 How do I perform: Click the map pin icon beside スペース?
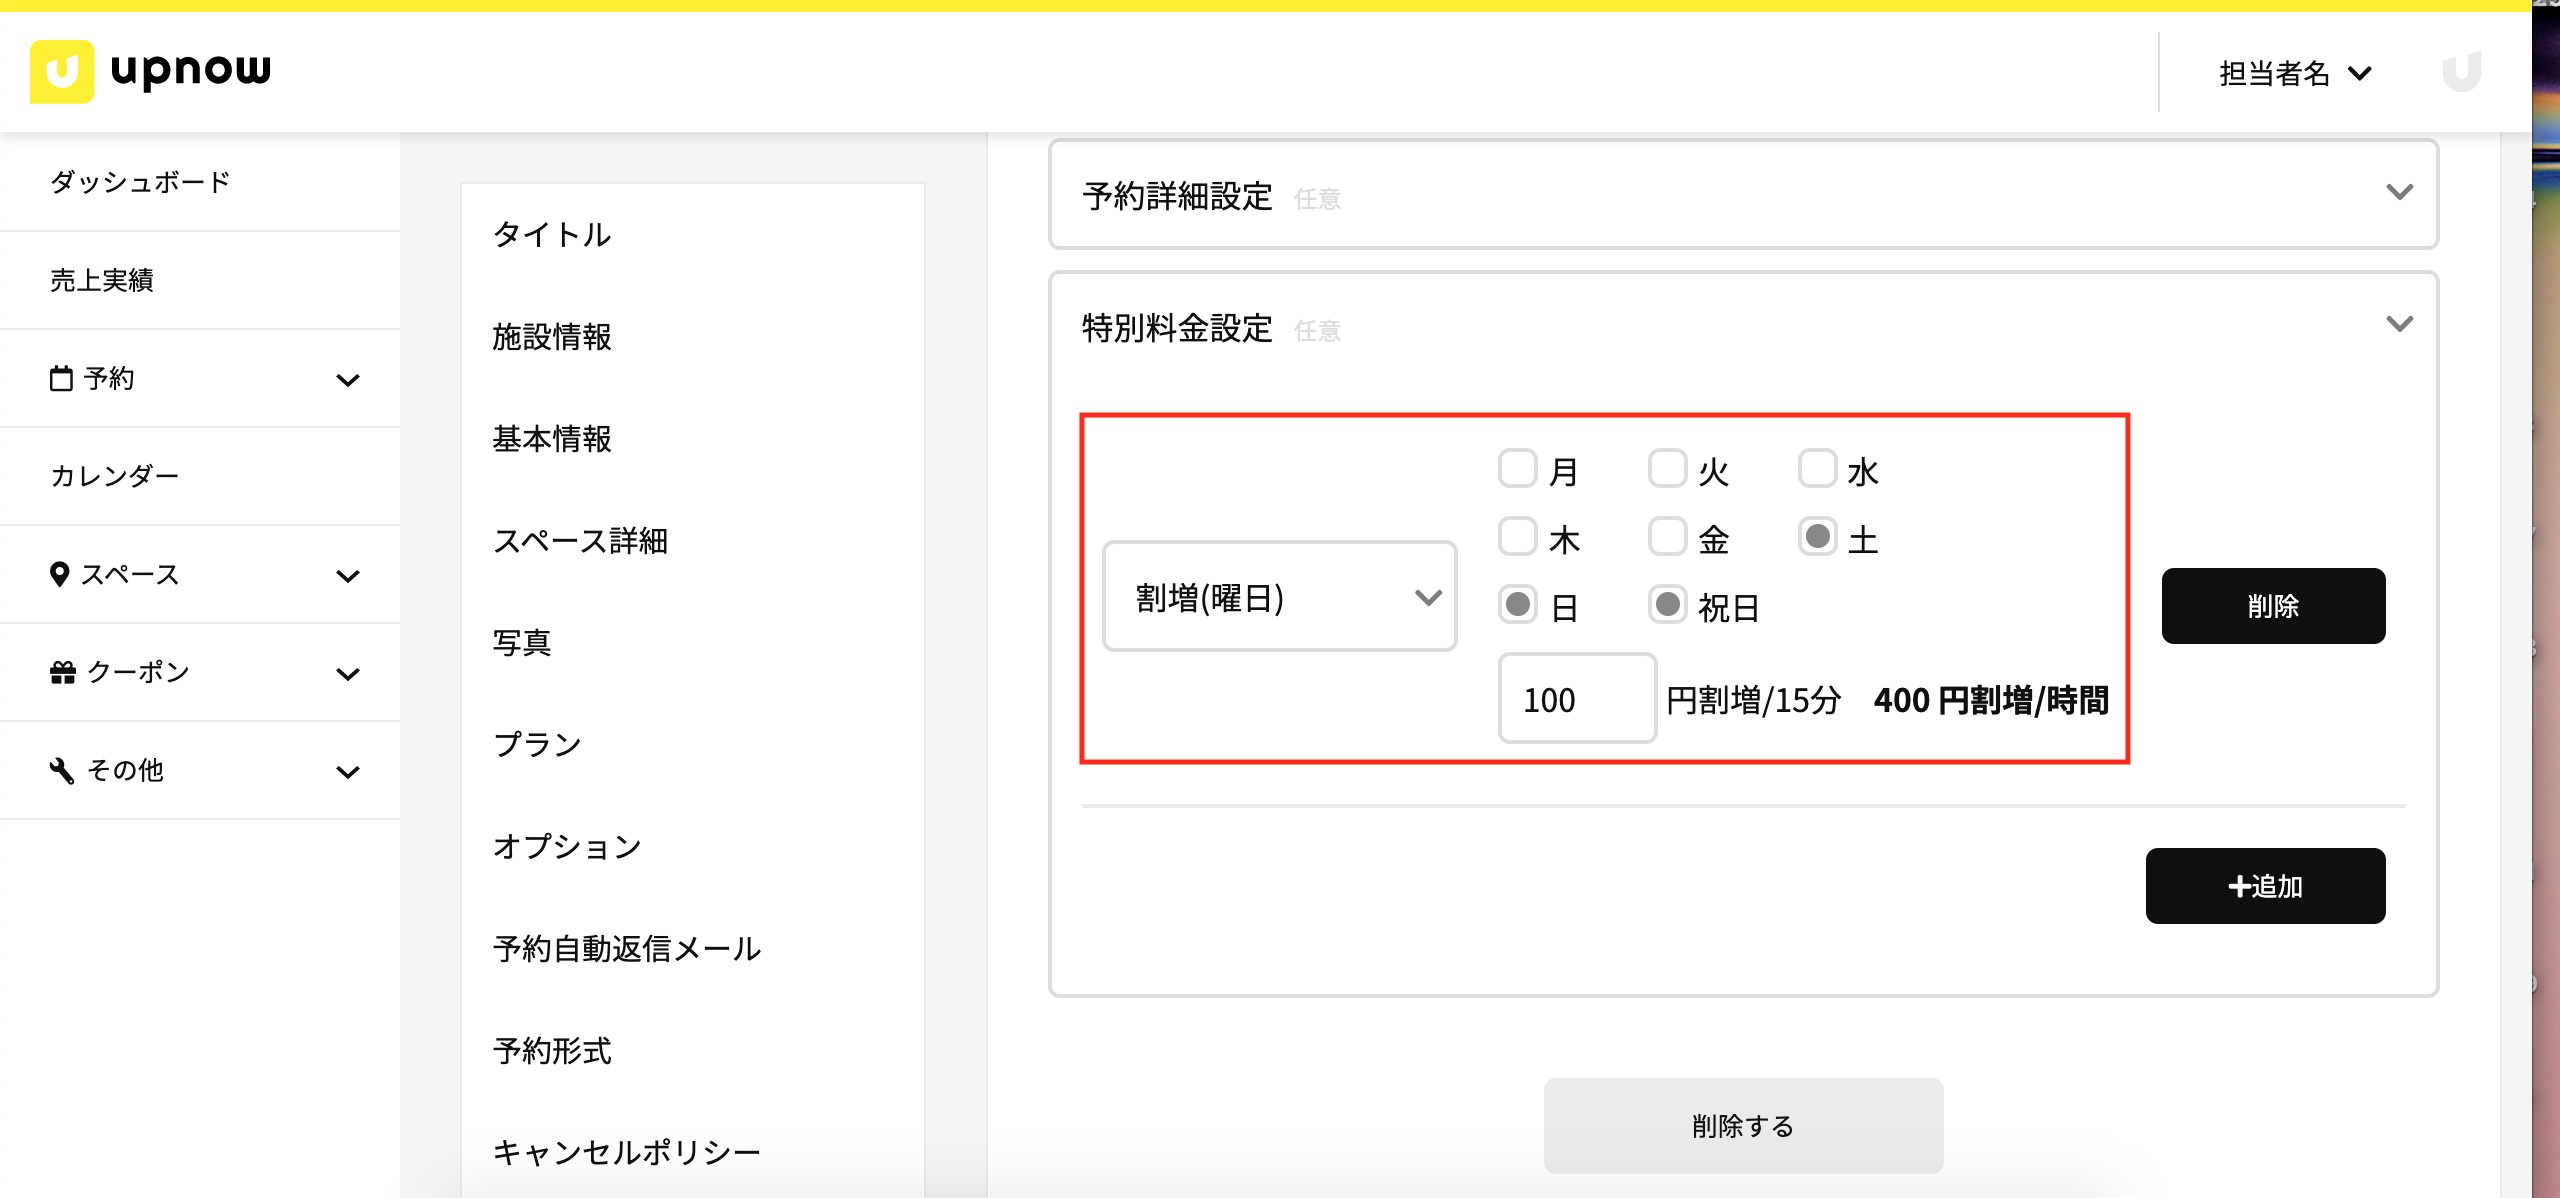point(60,574)
